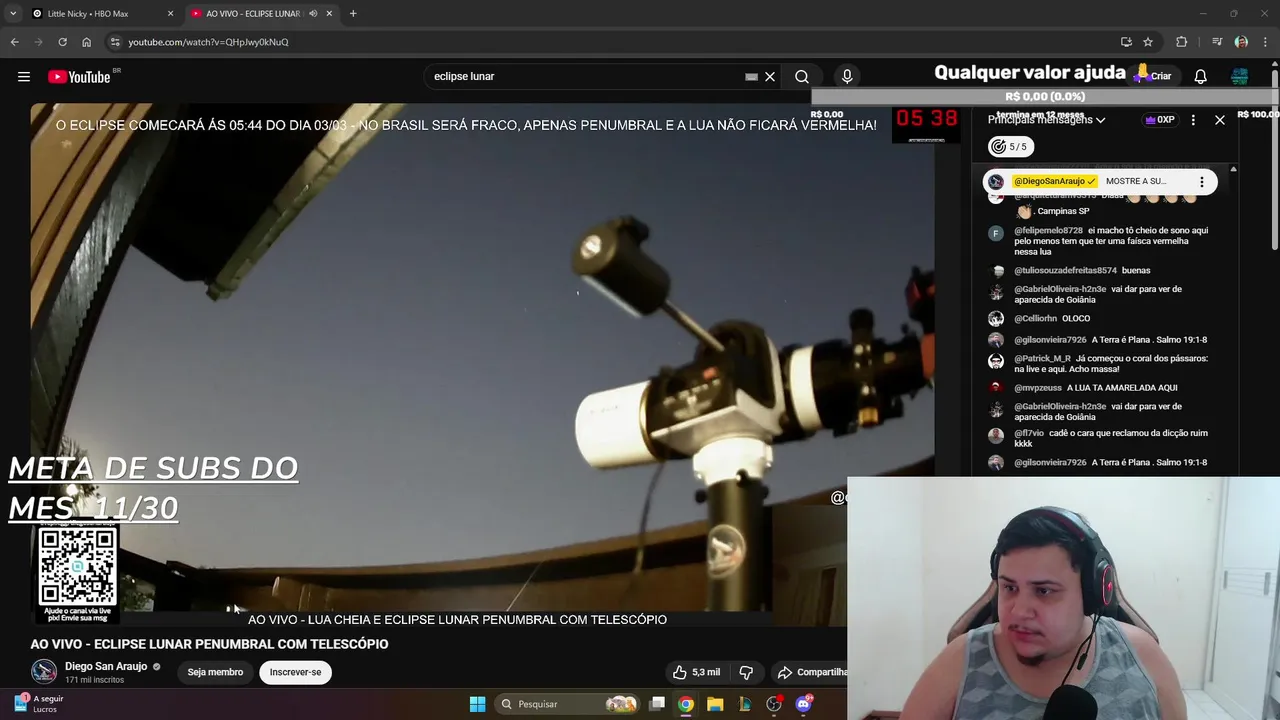This screenshot has width=1280, height=720.
Task: Open OBS Studio from the taskbar
Action: point(774,704)
